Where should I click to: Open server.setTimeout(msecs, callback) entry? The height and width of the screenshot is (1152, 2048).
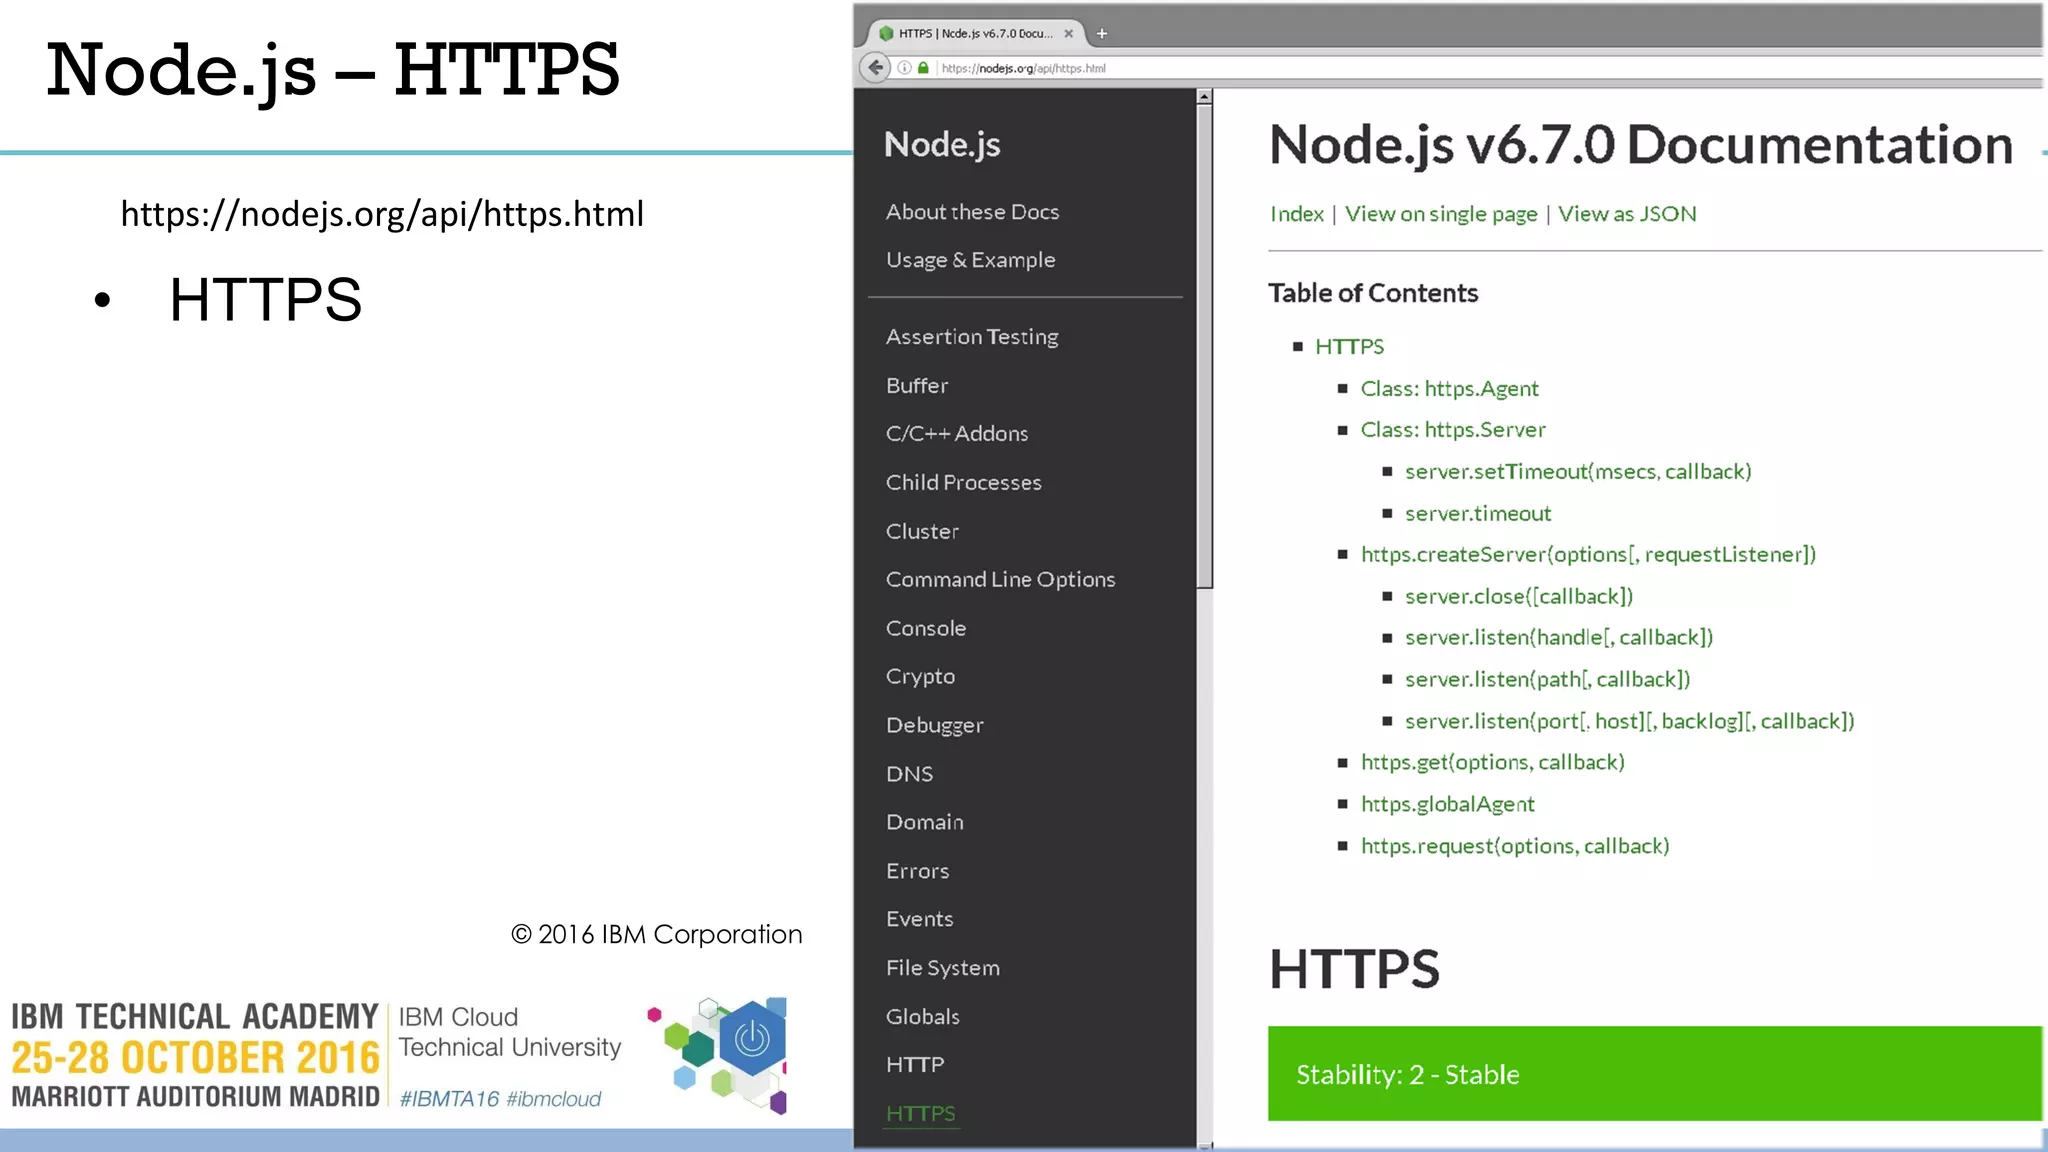pos(1578,472)
